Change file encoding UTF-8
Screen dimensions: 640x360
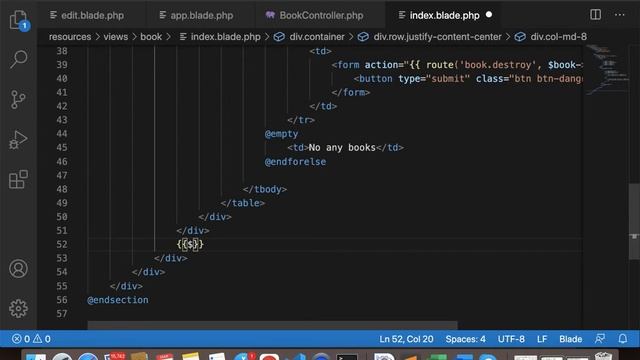511,339
